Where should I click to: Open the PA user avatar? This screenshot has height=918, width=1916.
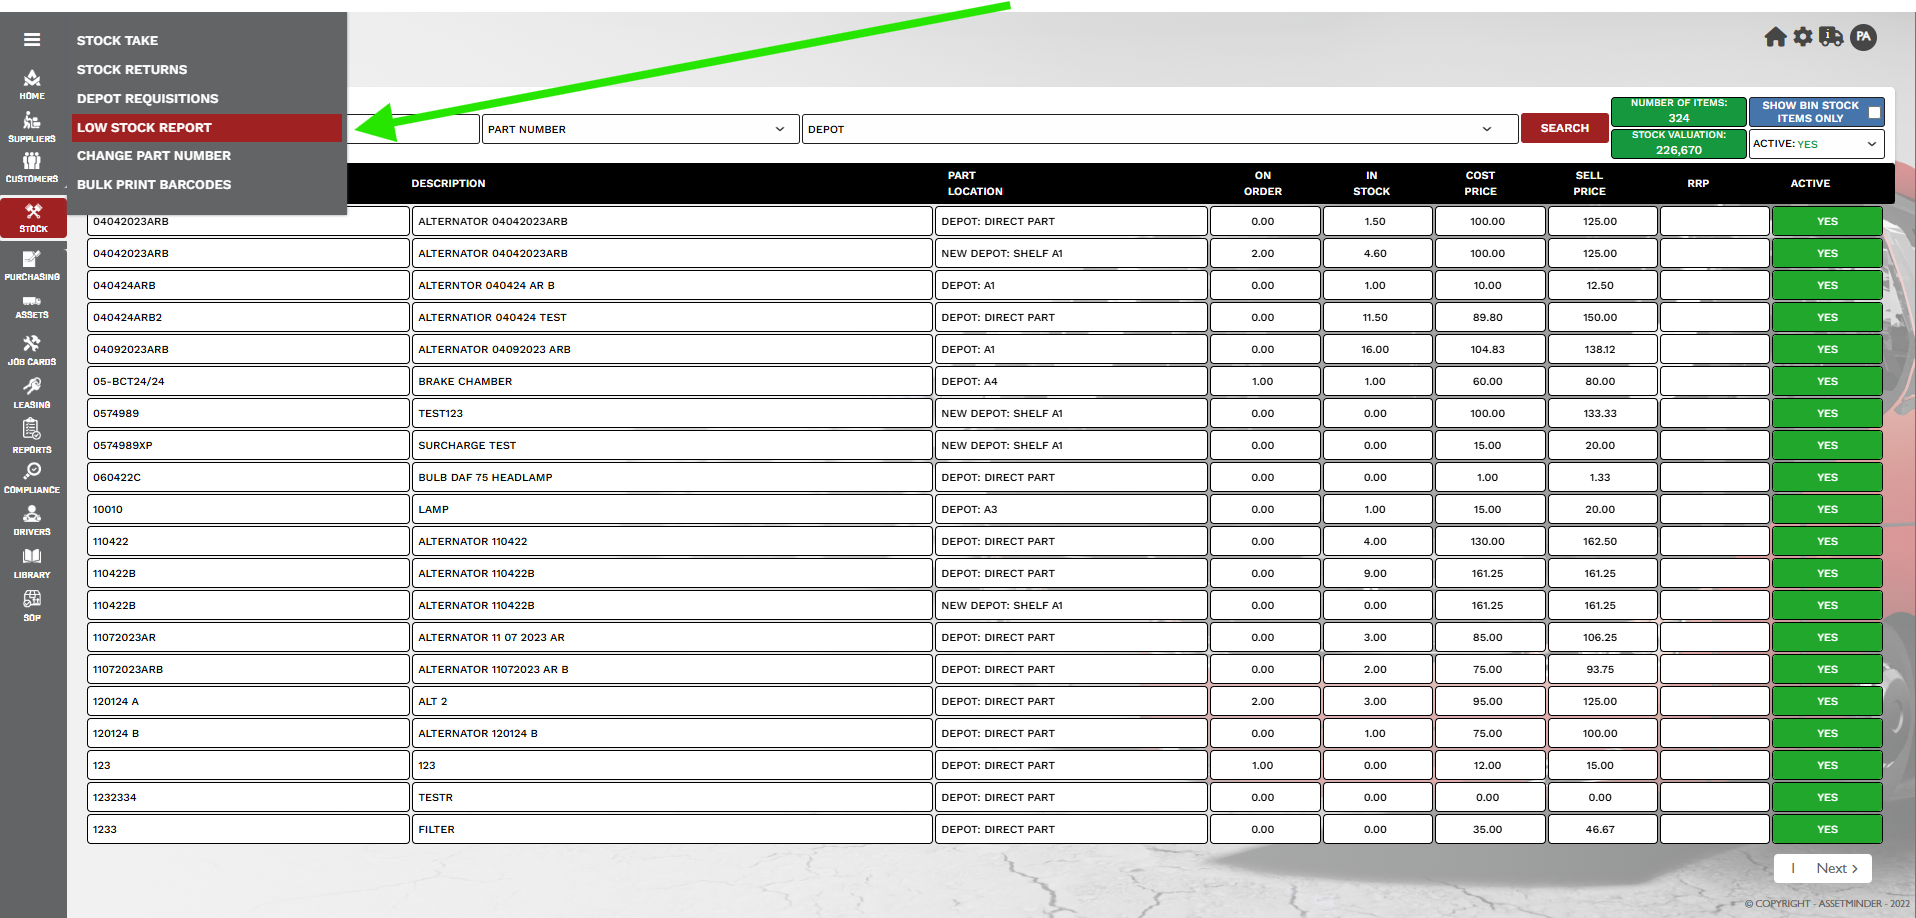(x=1863, y=37)
